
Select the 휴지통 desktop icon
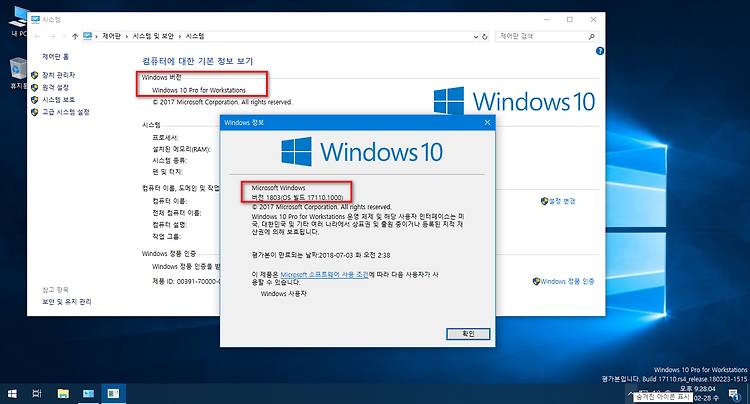[x=18, y=74]
